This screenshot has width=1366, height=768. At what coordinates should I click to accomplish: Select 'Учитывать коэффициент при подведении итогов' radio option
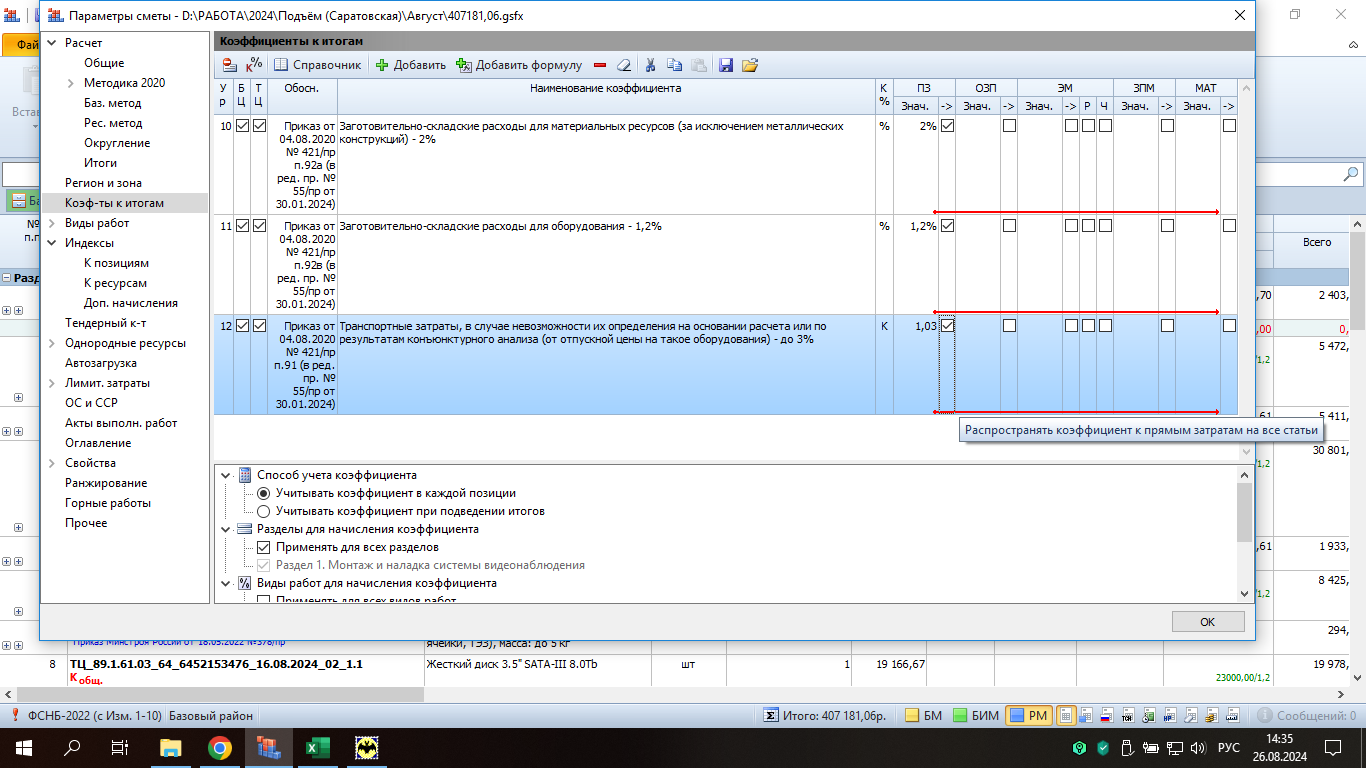264,511
